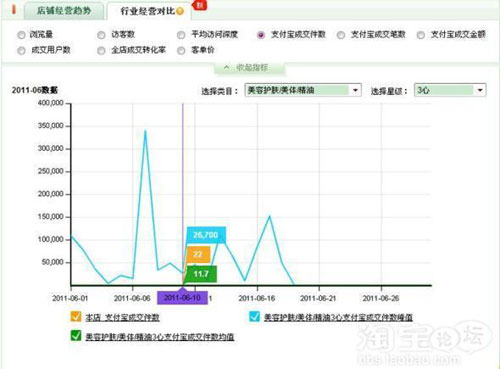Screen dimensions: 500x369
Task: Click the 美容护肤 peak-value legend link
Action: pyautogui.click(x=338, y=317)
